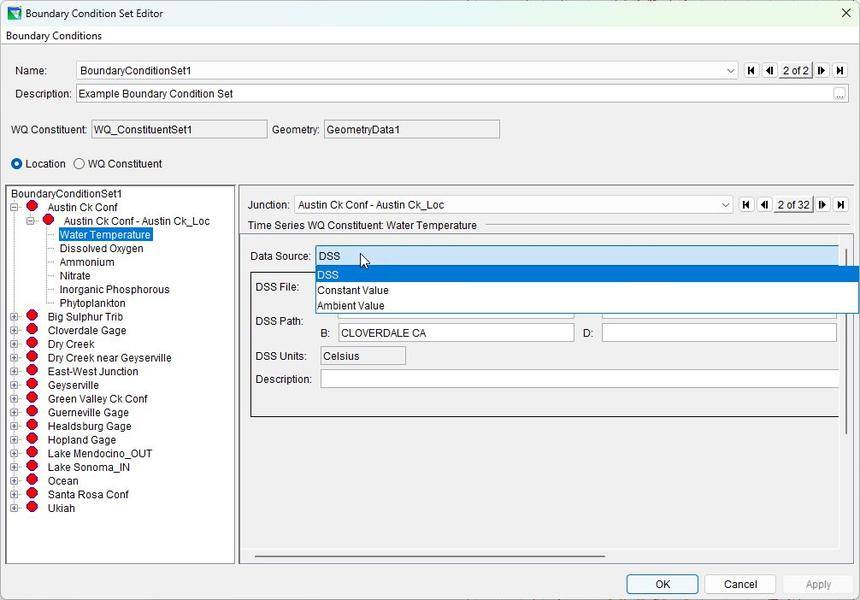Choose Constant Value as data source

pos(587,290)
